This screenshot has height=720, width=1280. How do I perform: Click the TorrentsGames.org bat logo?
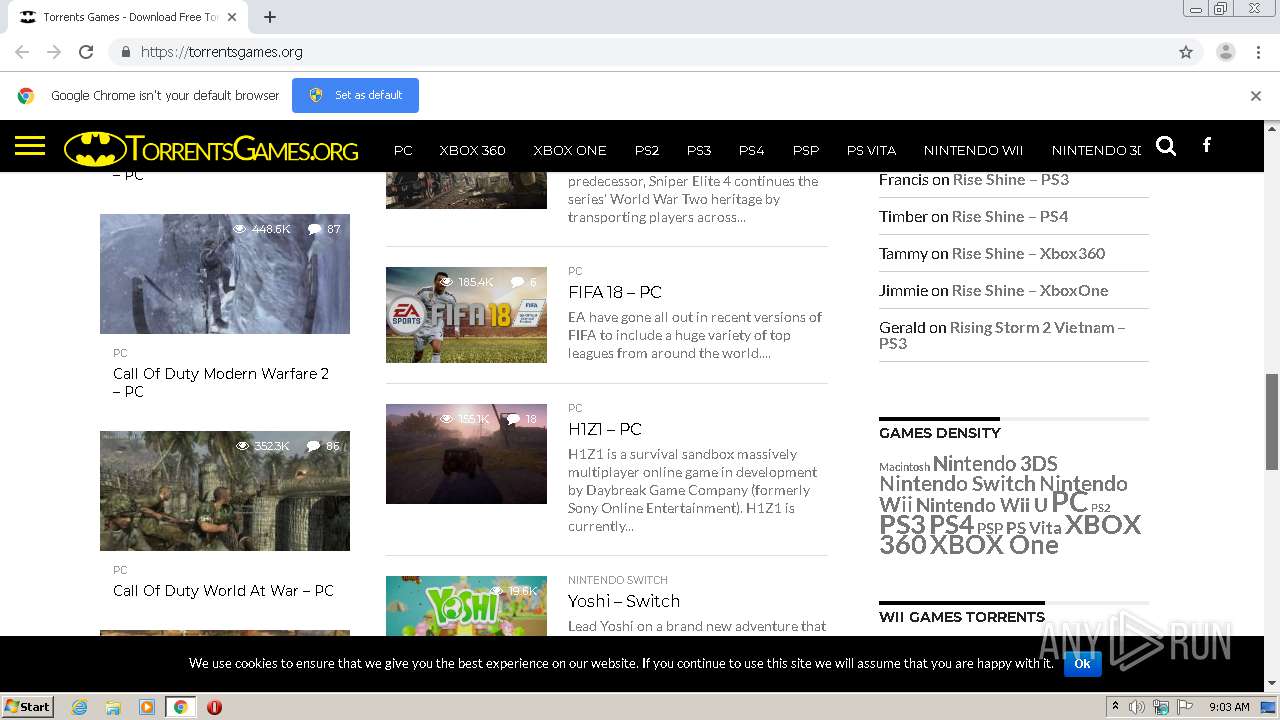click(211, 149)
